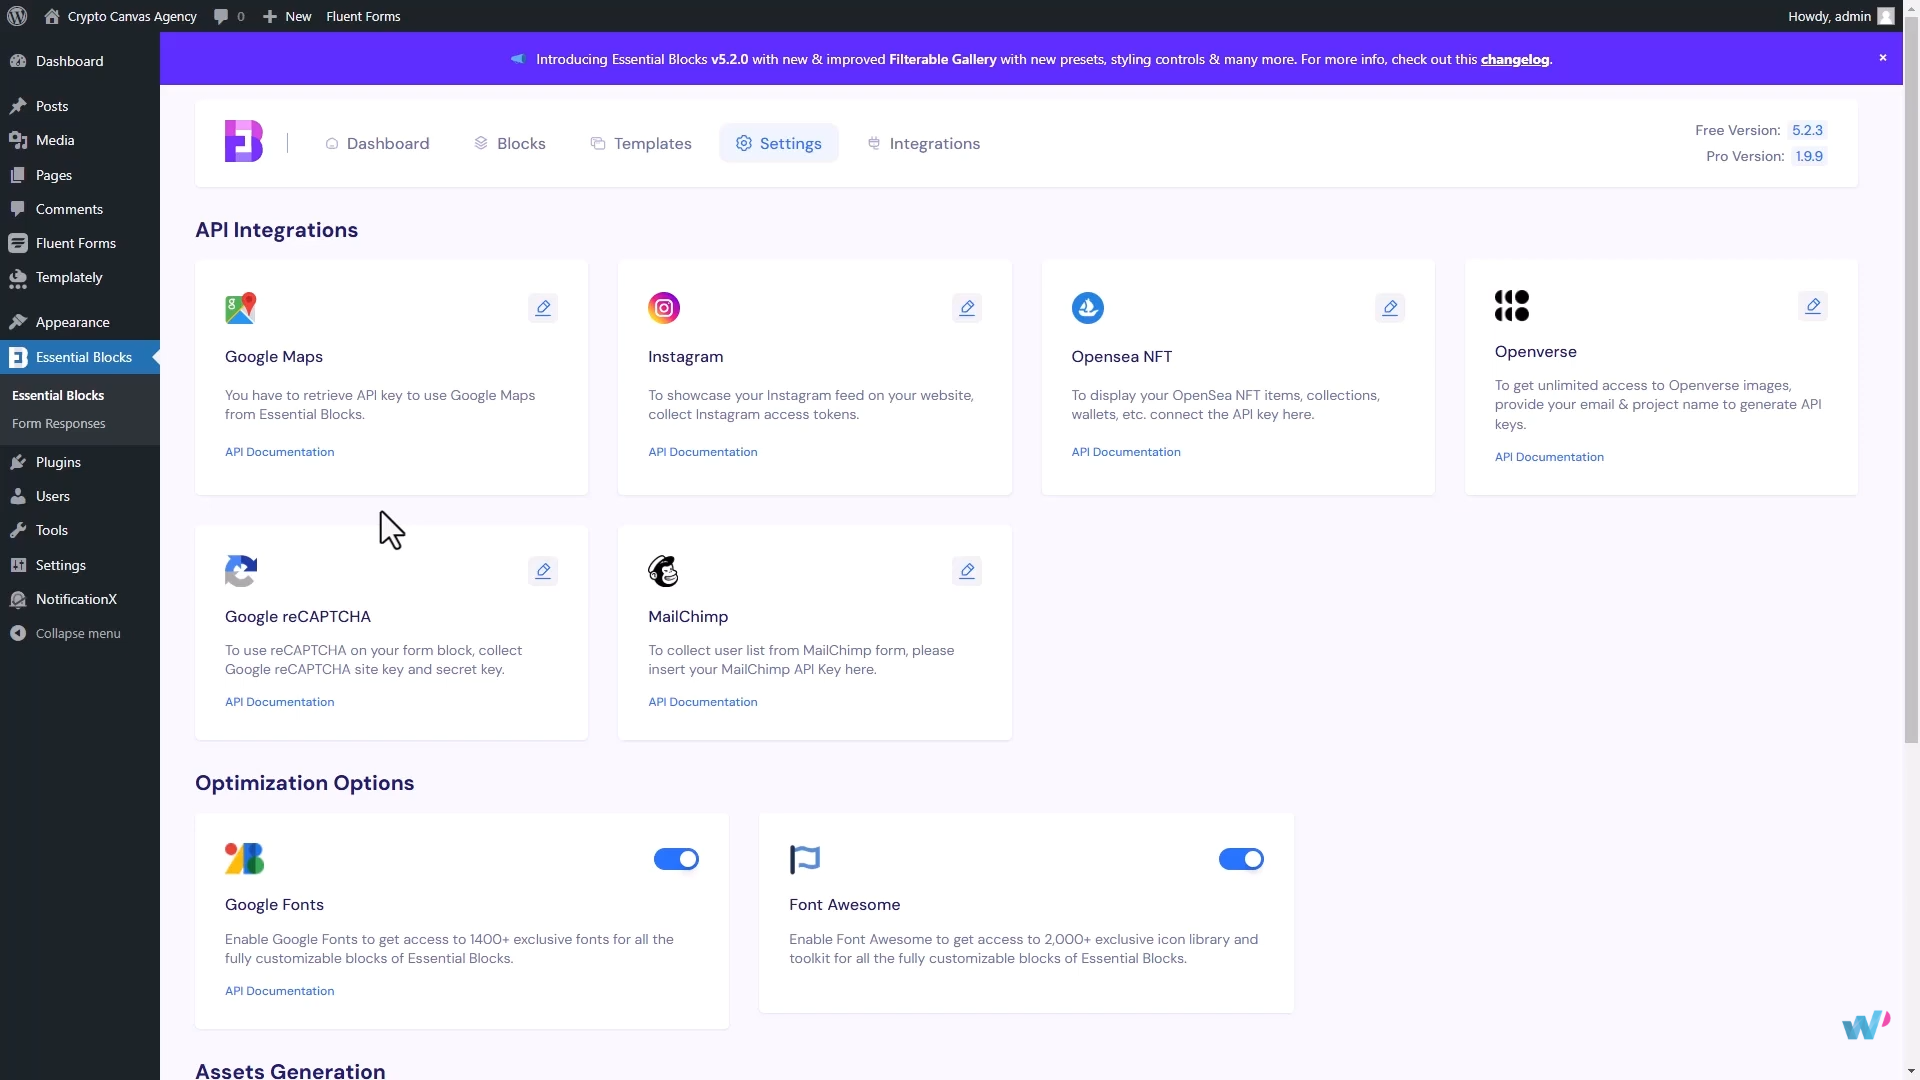Screen dimensions: 1920x1080
Task: Switch to the Blocks tab
Action: [x=509, y=143]
